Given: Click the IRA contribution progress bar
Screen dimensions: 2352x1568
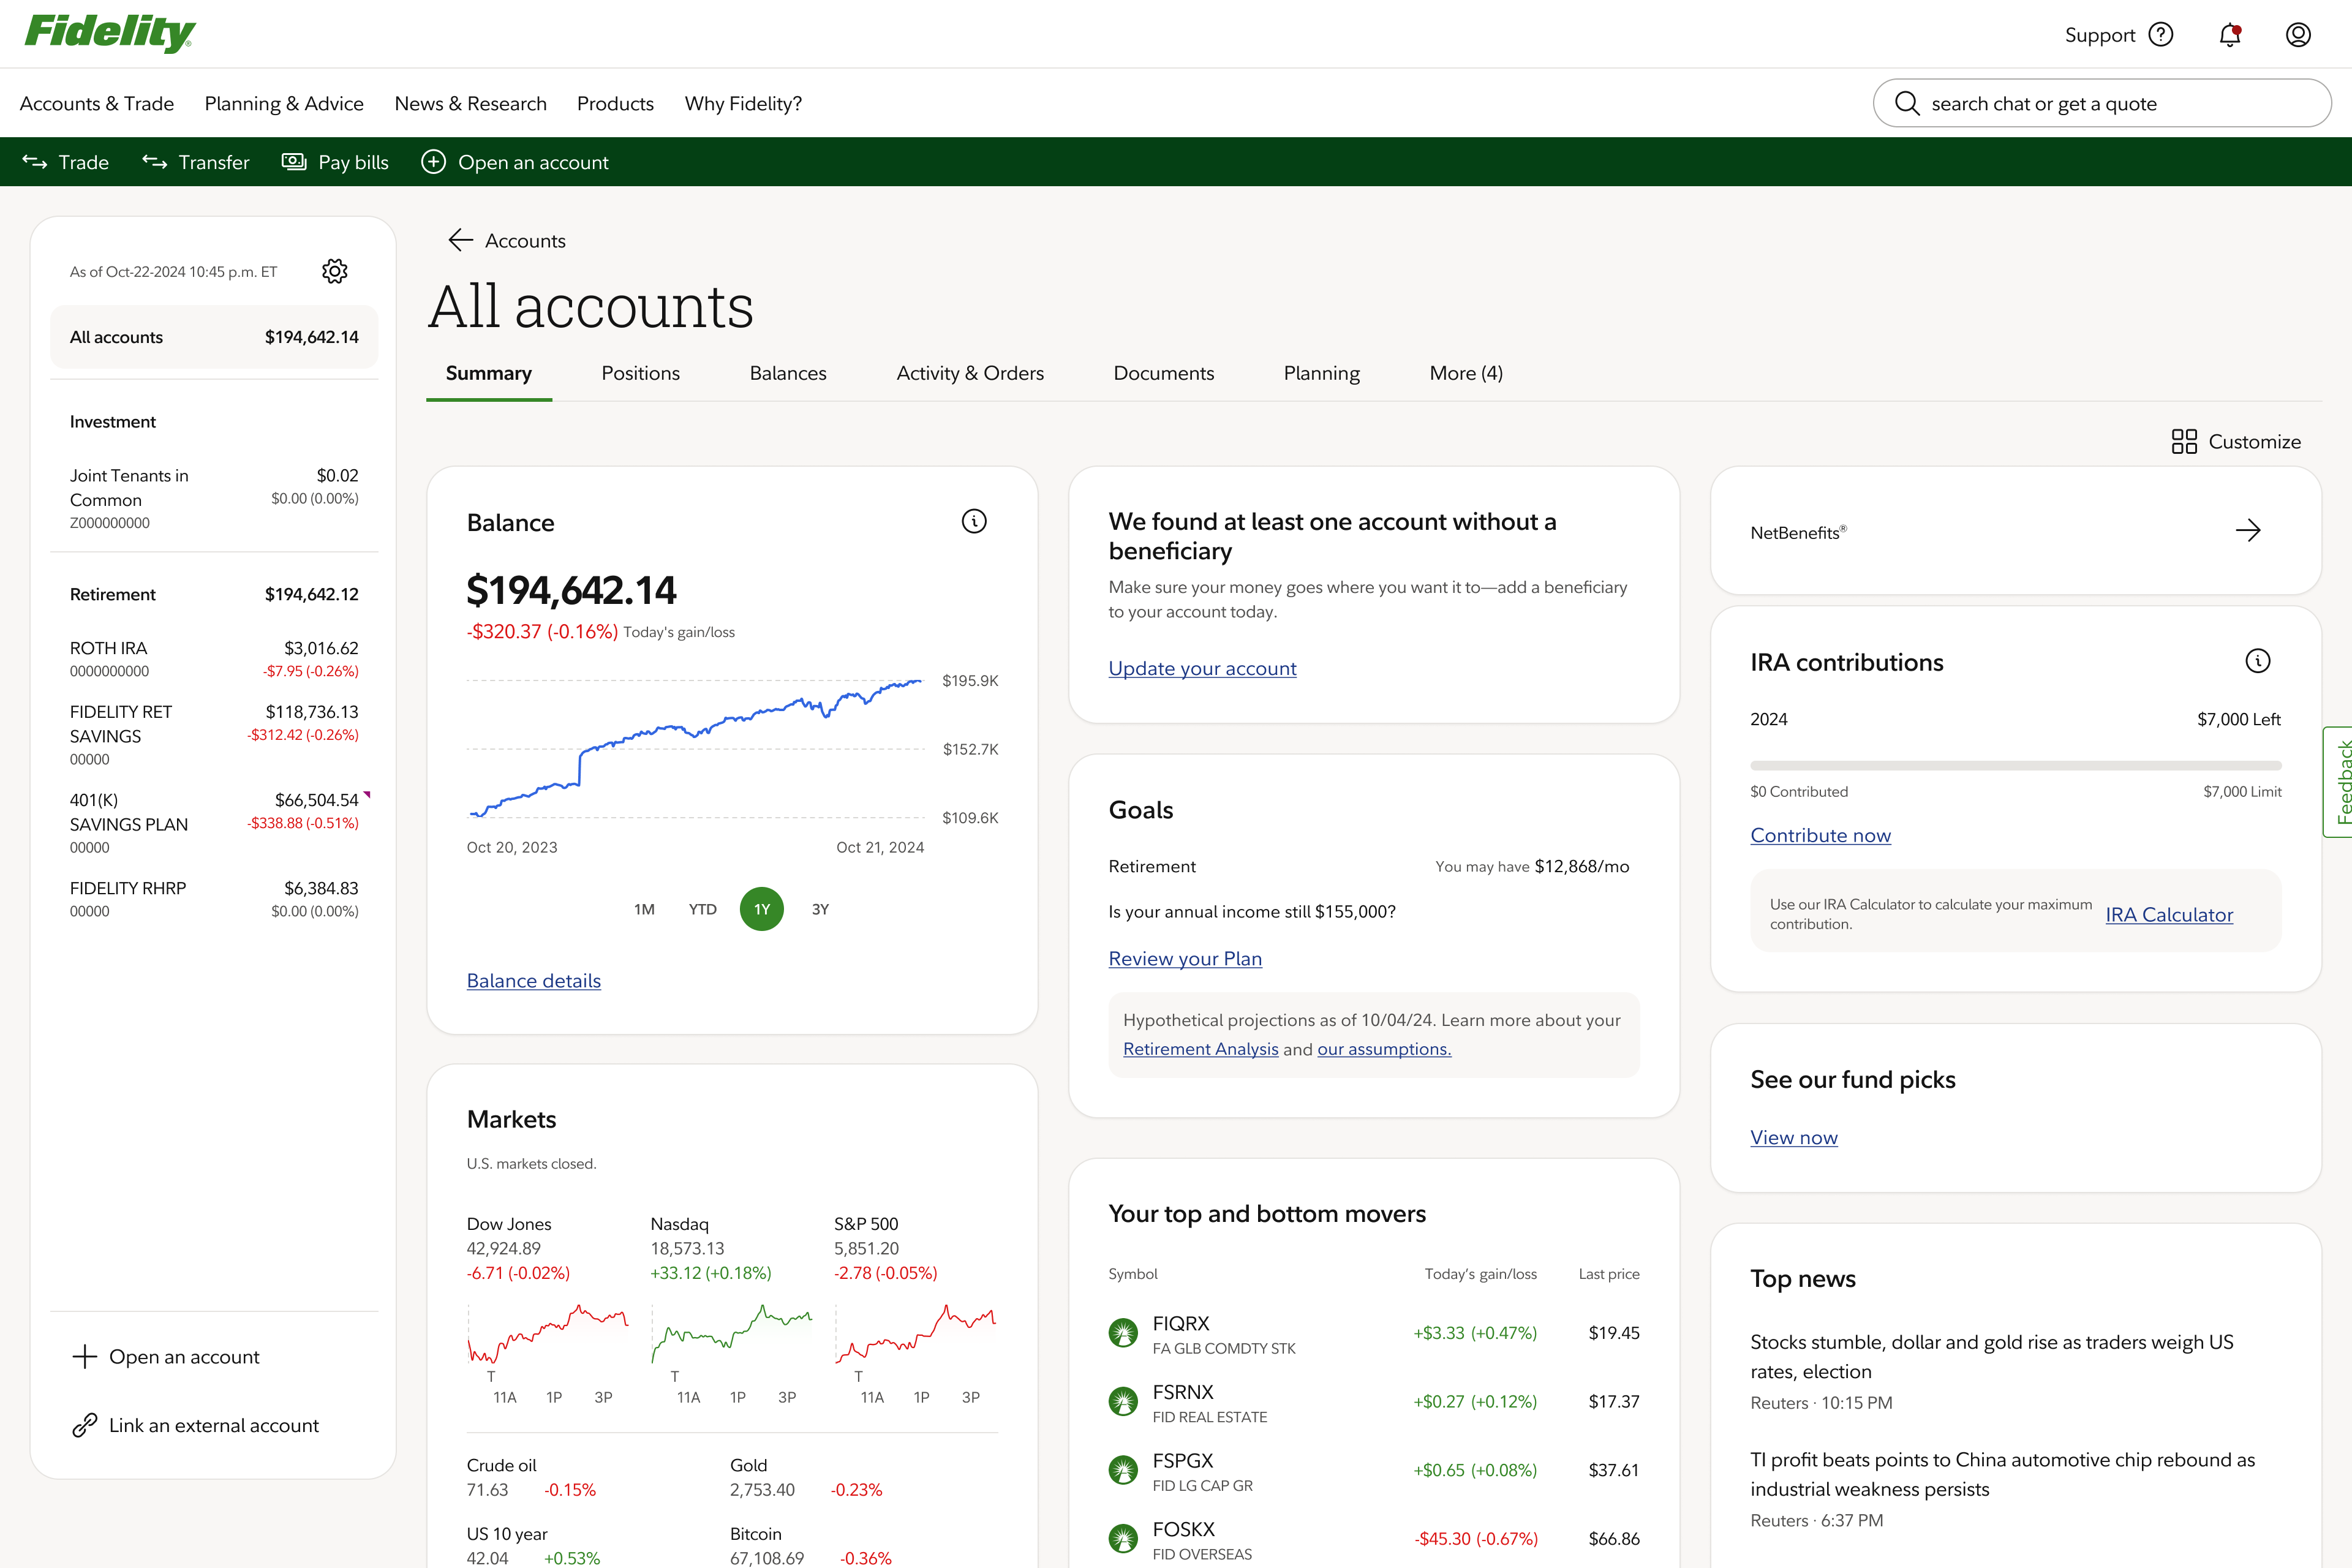Looking at the screenshot, I should click(2016, 765).
